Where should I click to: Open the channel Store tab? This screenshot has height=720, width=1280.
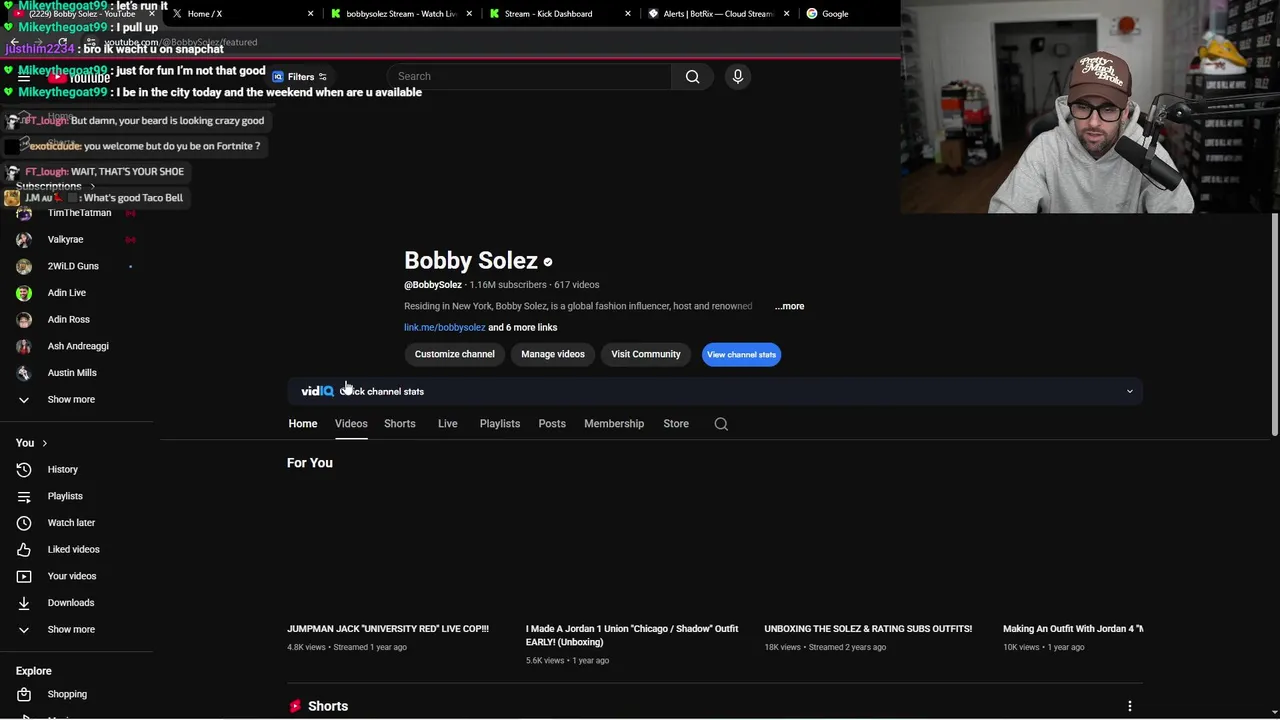tap(676, 424)
